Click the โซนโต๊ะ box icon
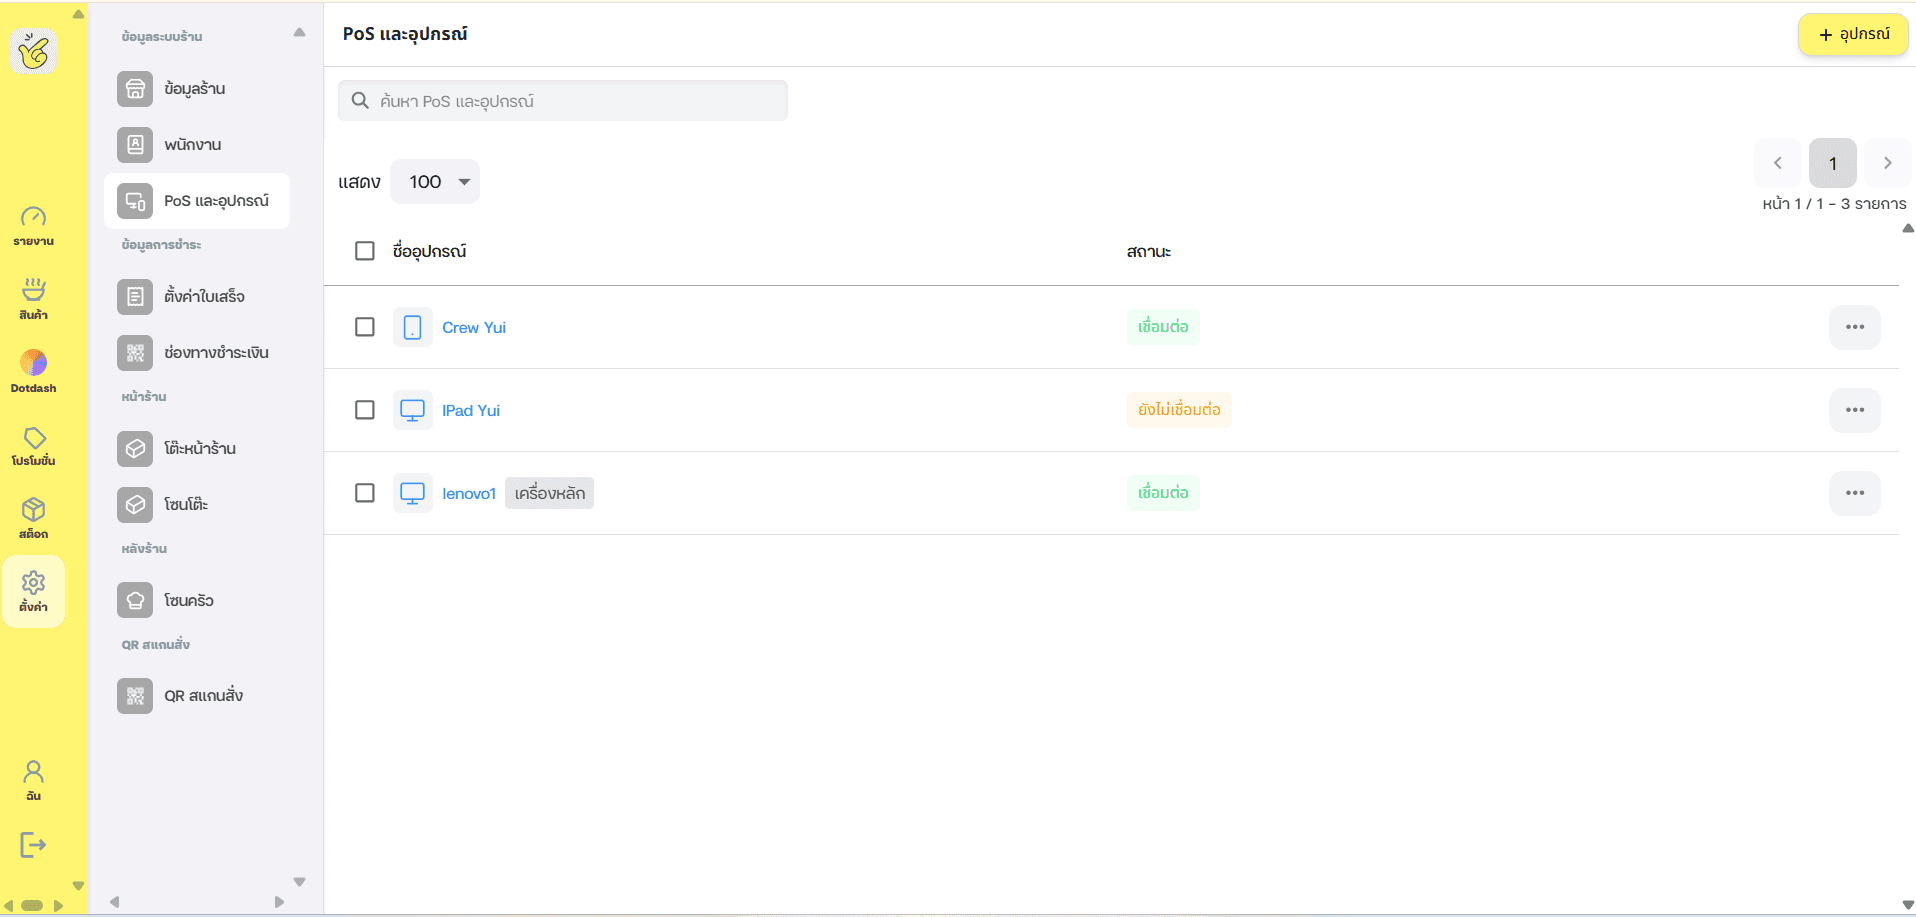This screenshot has width=1916, height=917. click(x=135, y=505)
